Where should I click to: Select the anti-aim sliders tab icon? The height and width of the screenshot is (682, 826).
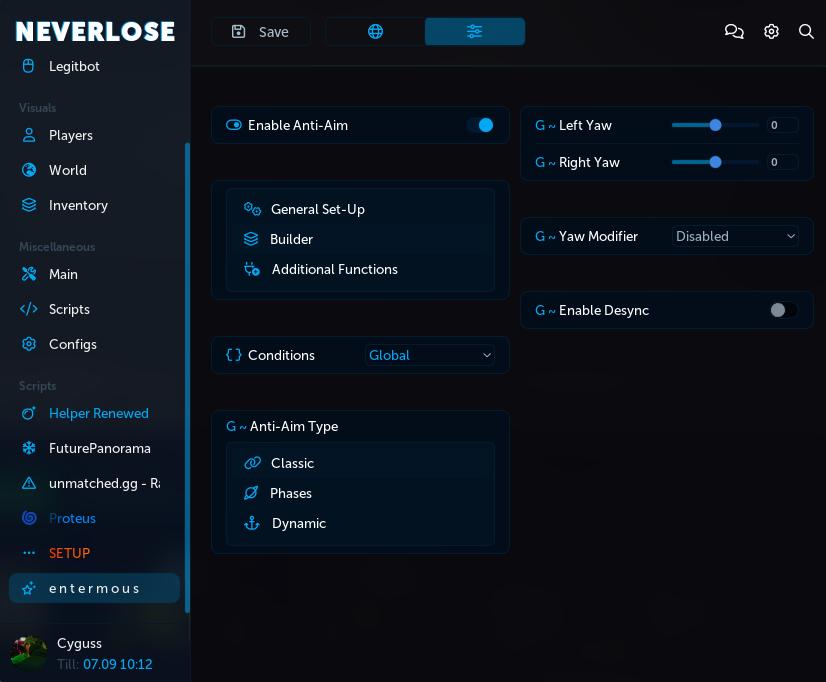click(475, 31)
